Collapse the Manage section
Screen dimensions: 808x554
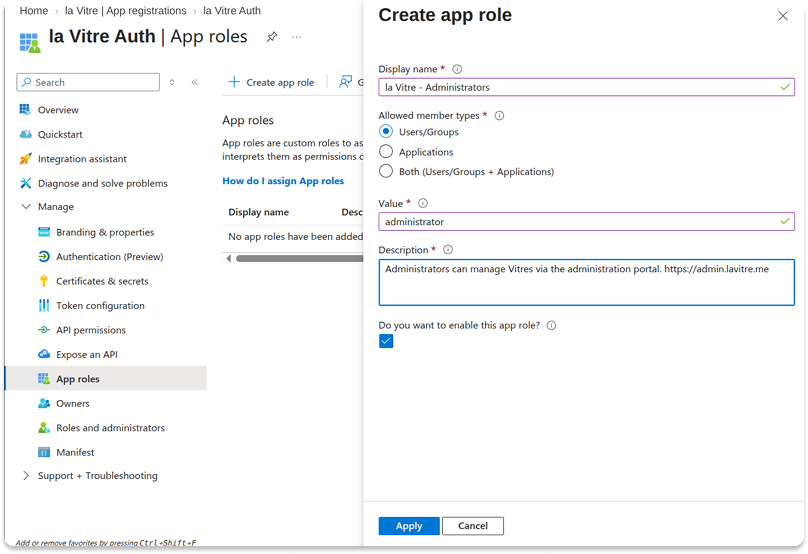pos(26,206)
